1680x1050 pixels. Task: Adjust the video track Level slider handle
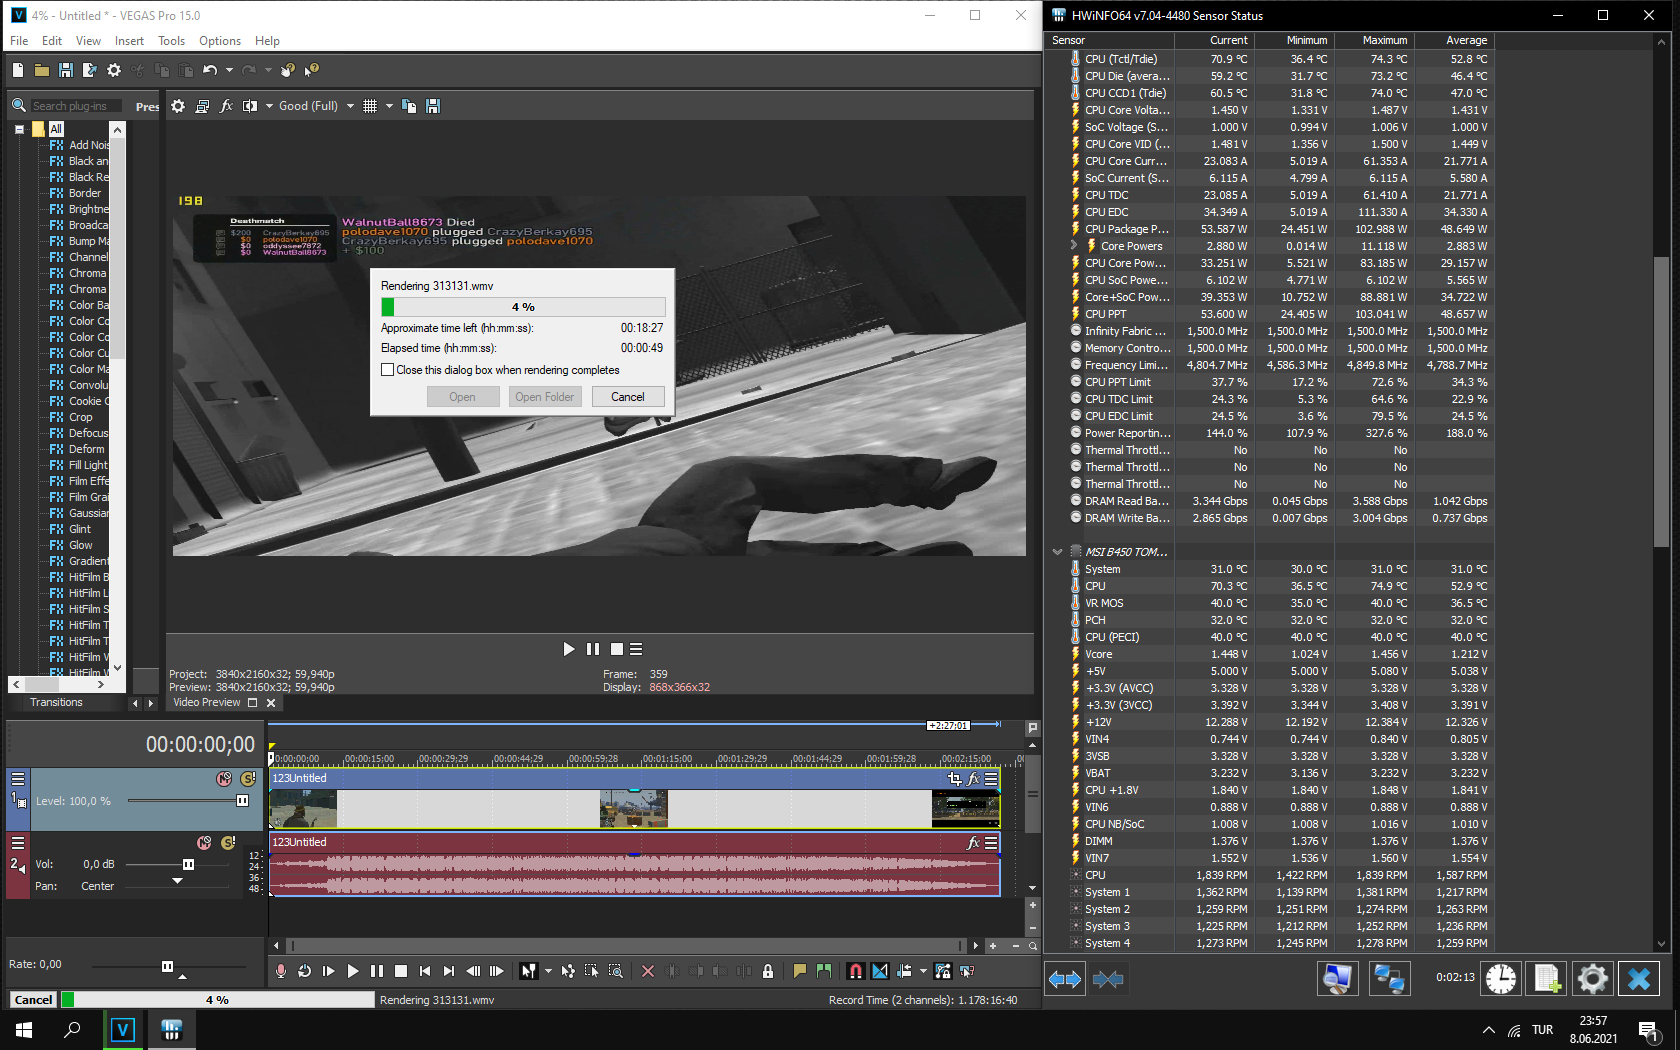coord(242,801)
